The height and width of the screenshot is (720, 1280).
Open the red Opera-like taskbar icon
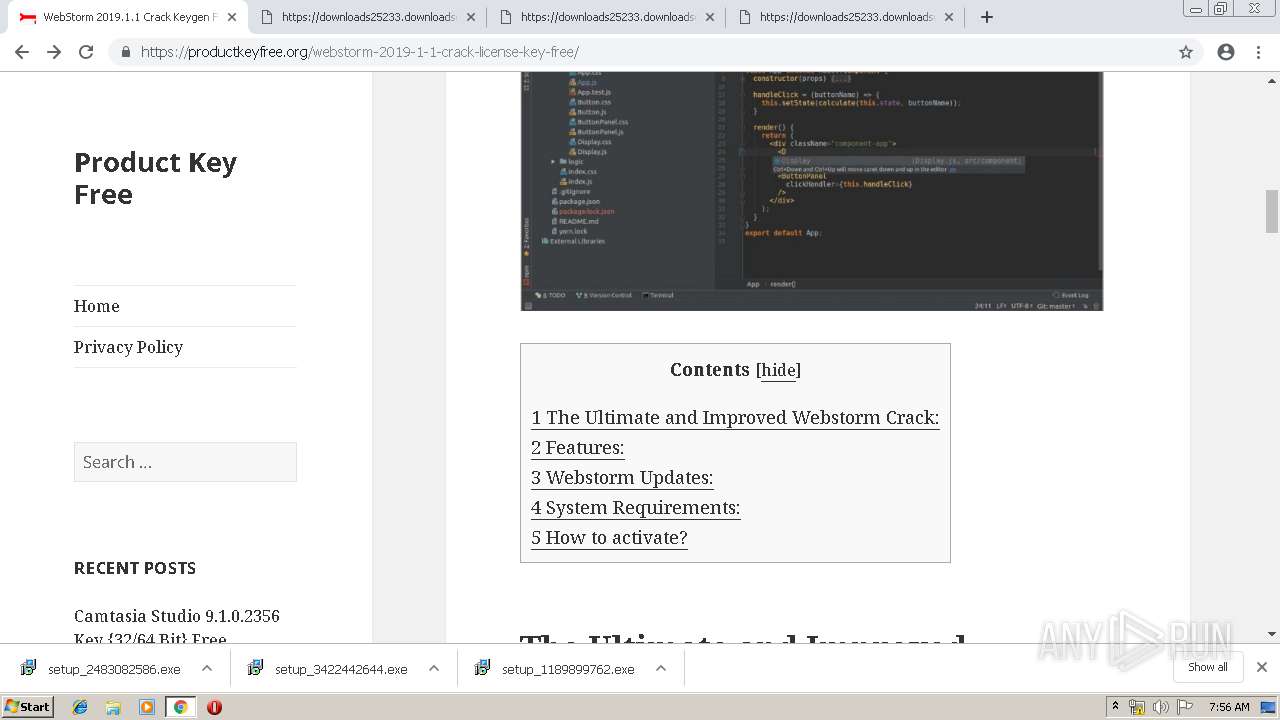[x=214, y=707]
